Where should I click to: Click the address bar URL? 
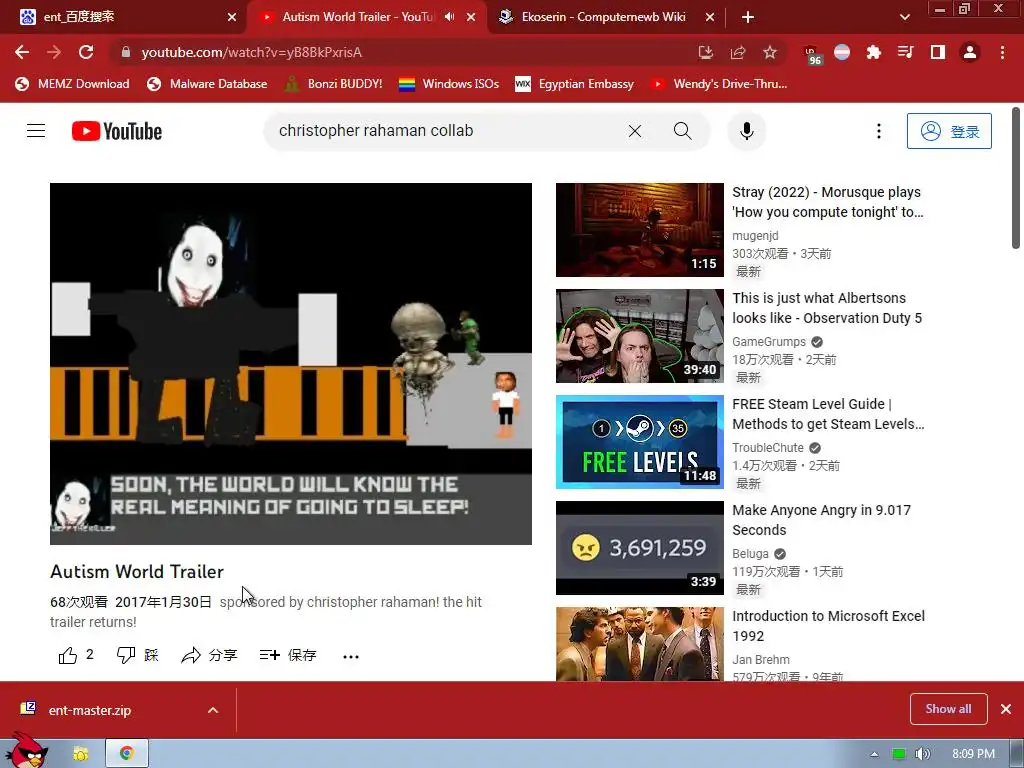[x=251, y=52]
